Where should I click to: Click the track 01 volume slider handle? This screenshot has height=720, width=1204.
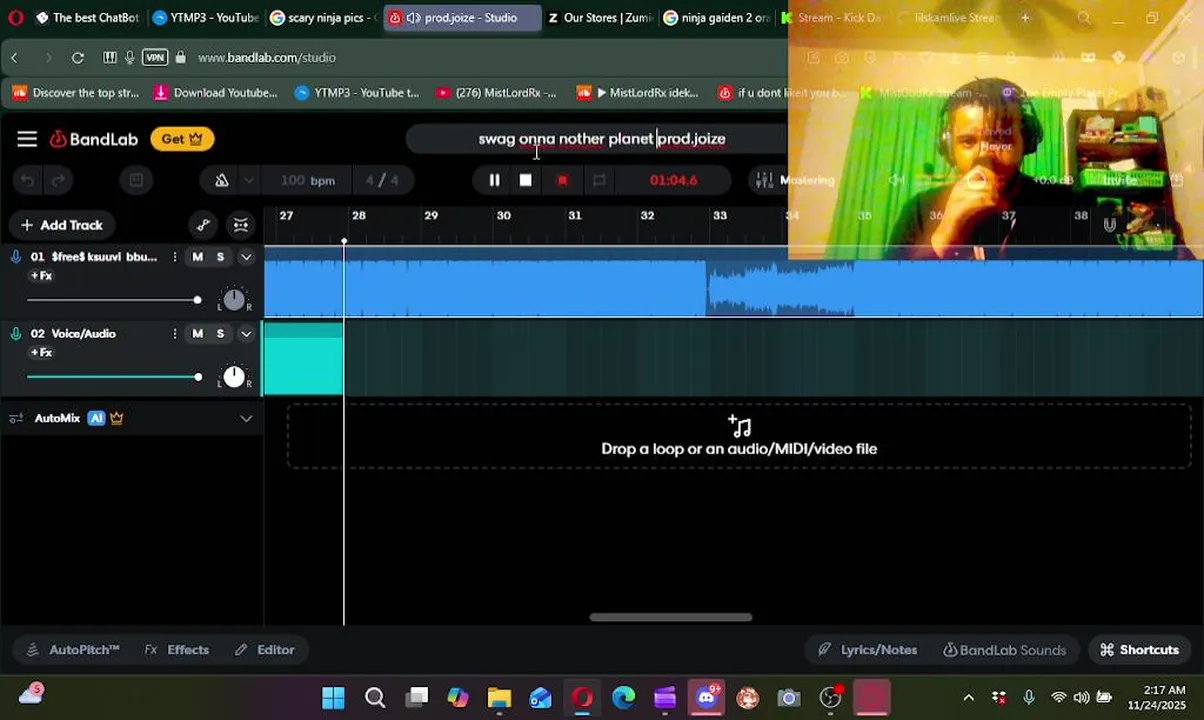(197, 300)
